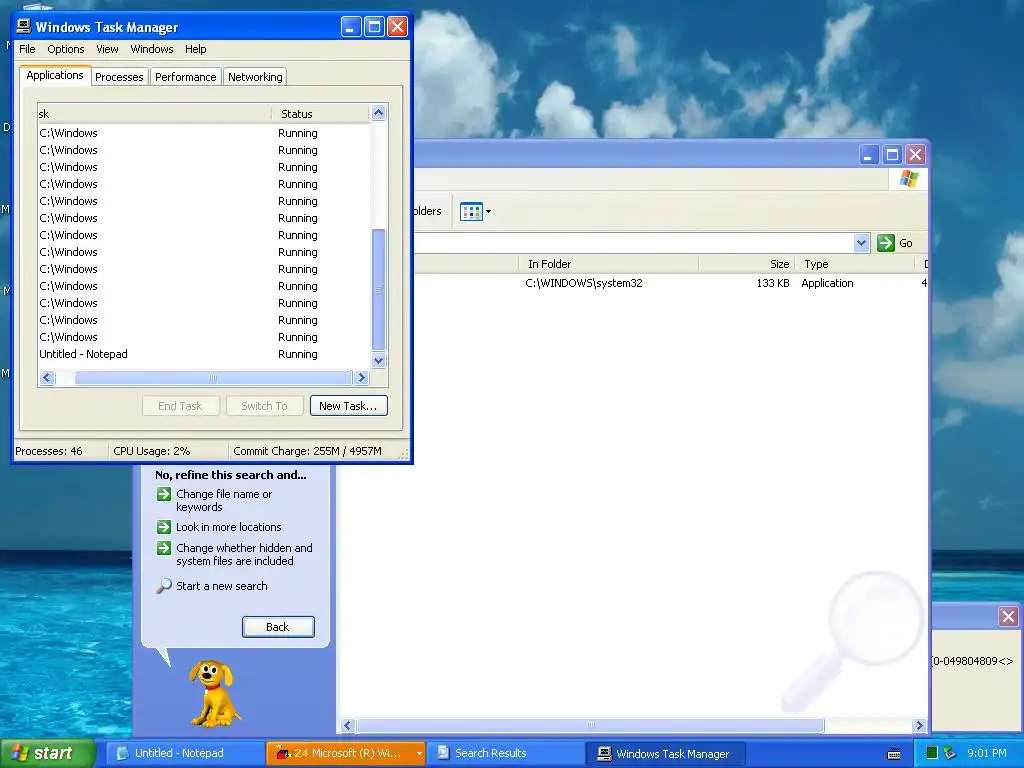
Task: Click the task list scroll up arrow
Action: (x=378, y=113)
